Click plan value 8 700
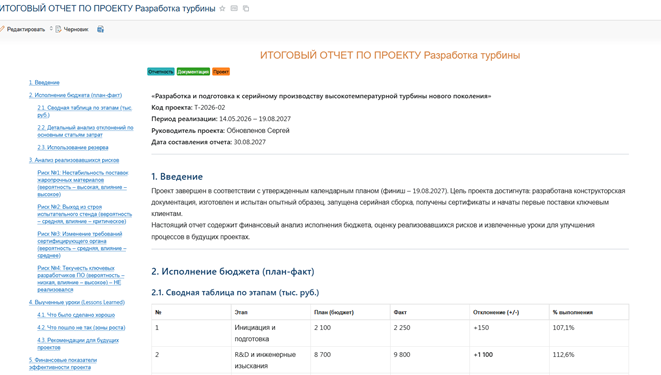 pos(322,354)
